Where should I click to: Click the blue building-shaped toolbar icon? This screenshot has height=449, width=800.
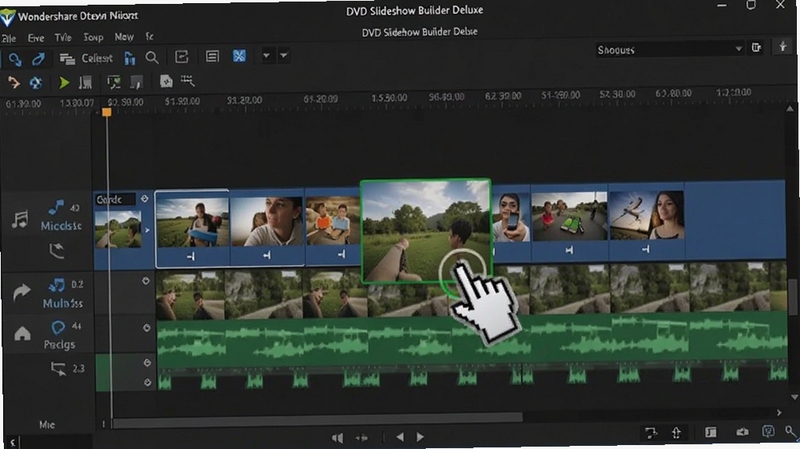pyautogui.click(x=130, y=59)
